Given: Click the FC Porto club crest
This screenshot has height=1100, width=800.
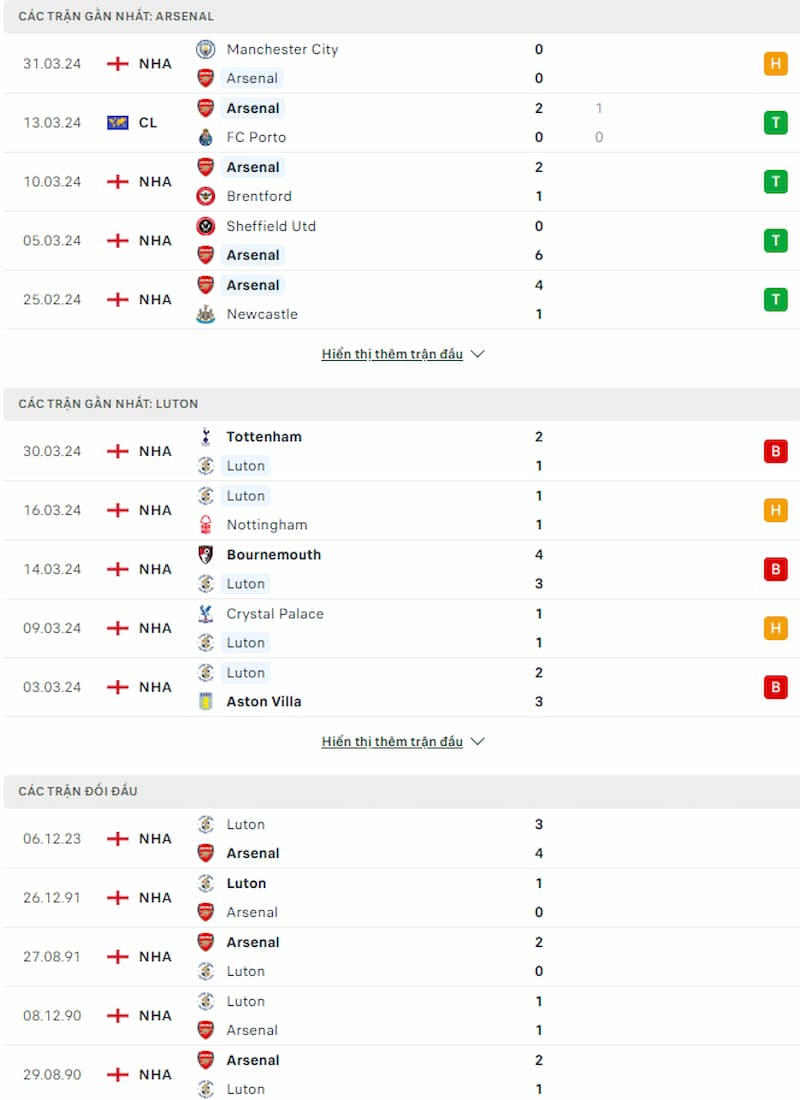Looking at the screenshot, I should (x=206, y=137).
